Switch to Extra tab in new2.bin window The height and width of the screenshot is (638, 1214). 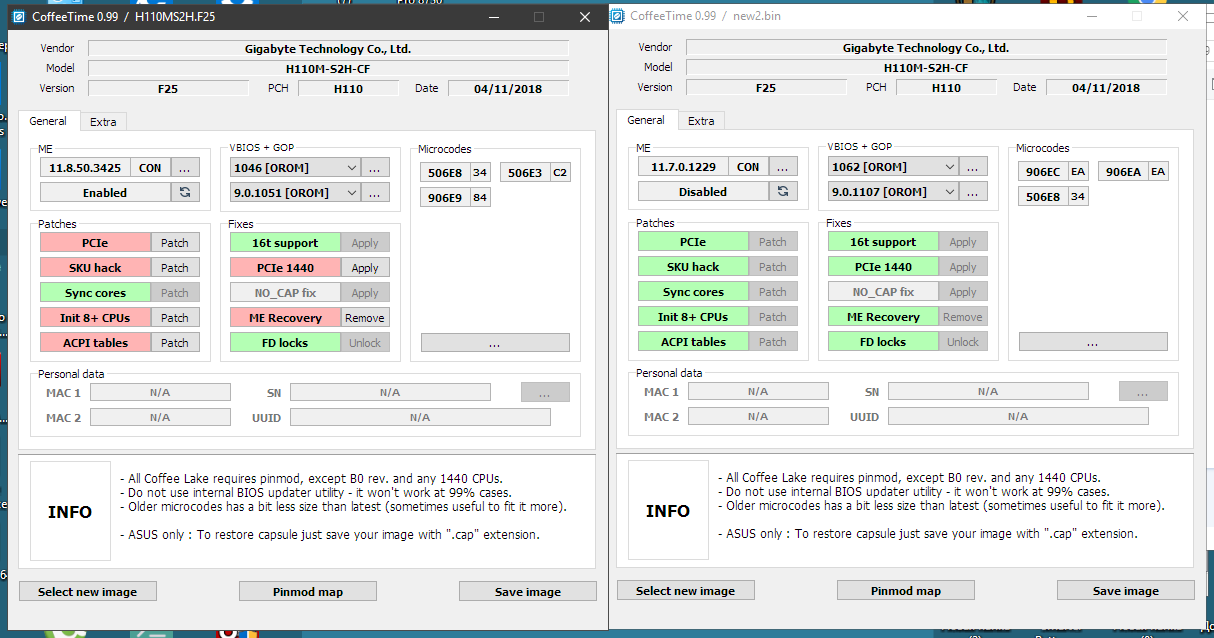[x=701, y=121]
